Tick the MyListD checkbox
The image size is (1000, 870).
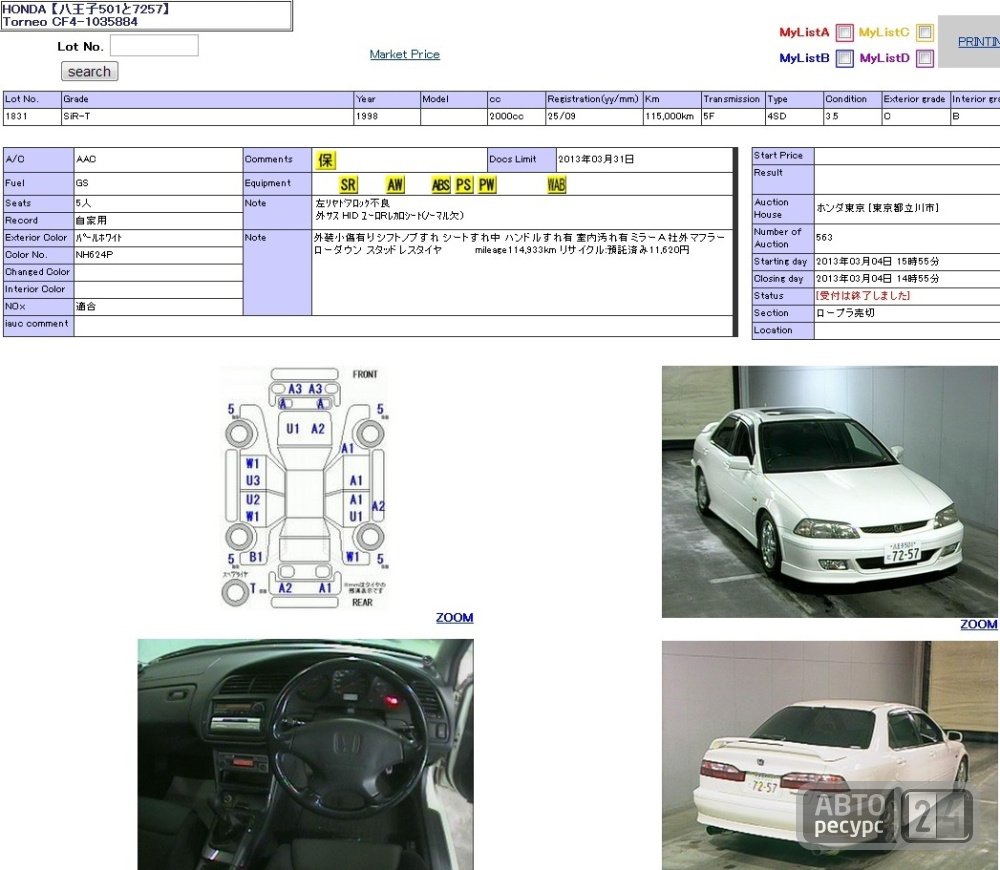tap(925, 59)
